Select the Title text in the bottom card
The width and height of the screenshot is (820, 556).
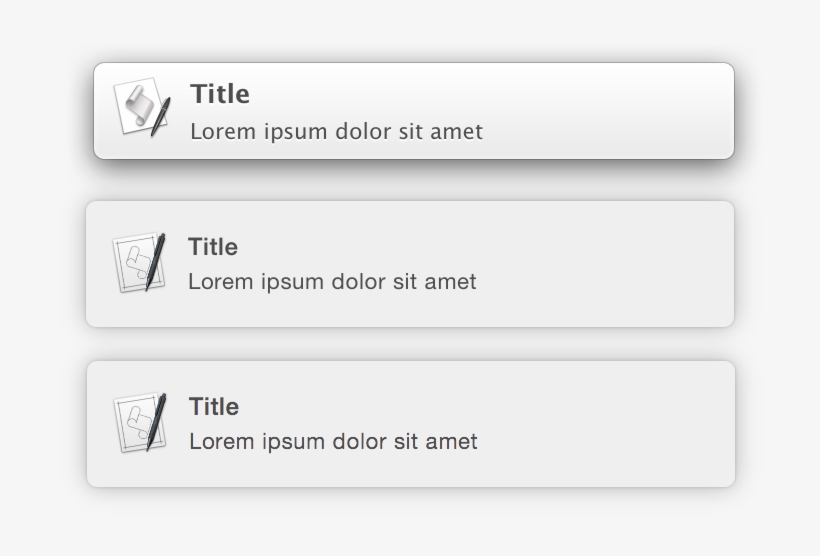coord(214,407)
